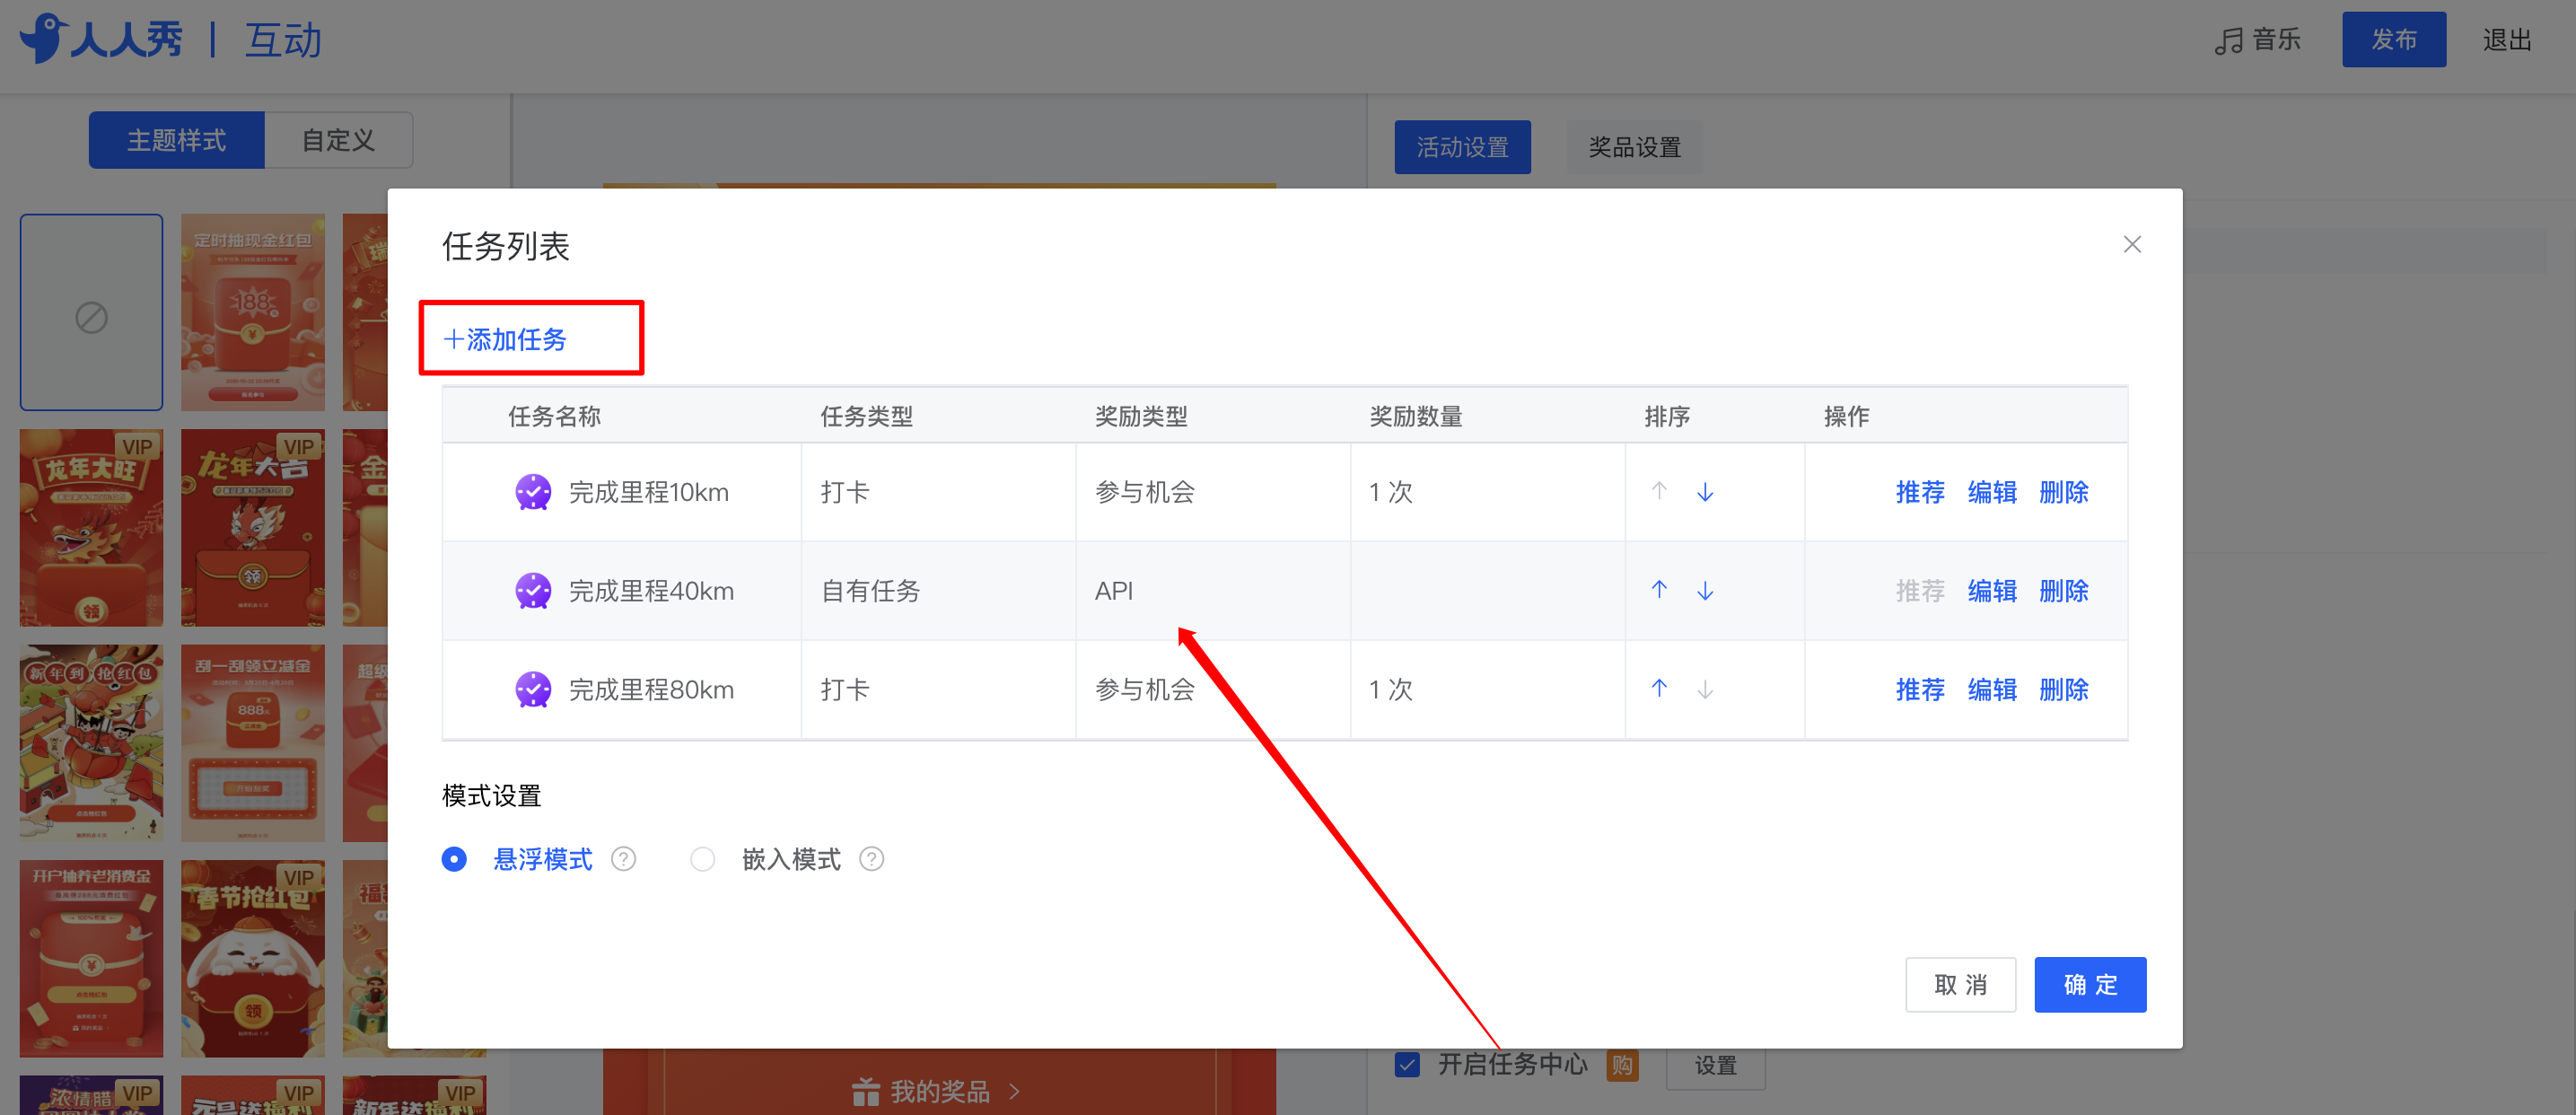Select 嵌入模式 radio button

tap(703, 859)
